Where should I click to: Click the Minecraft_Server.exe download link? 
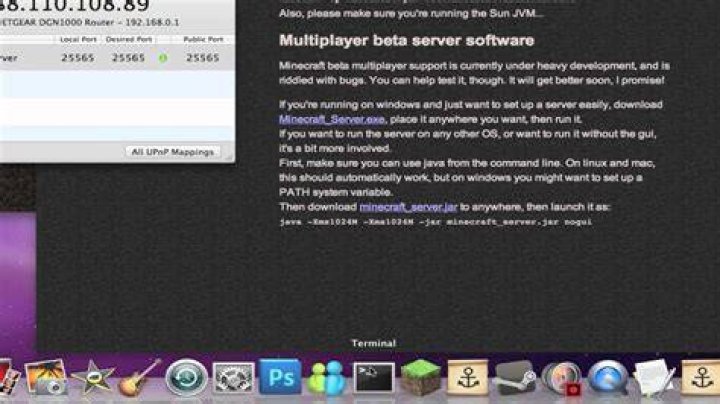click(332, 119)
